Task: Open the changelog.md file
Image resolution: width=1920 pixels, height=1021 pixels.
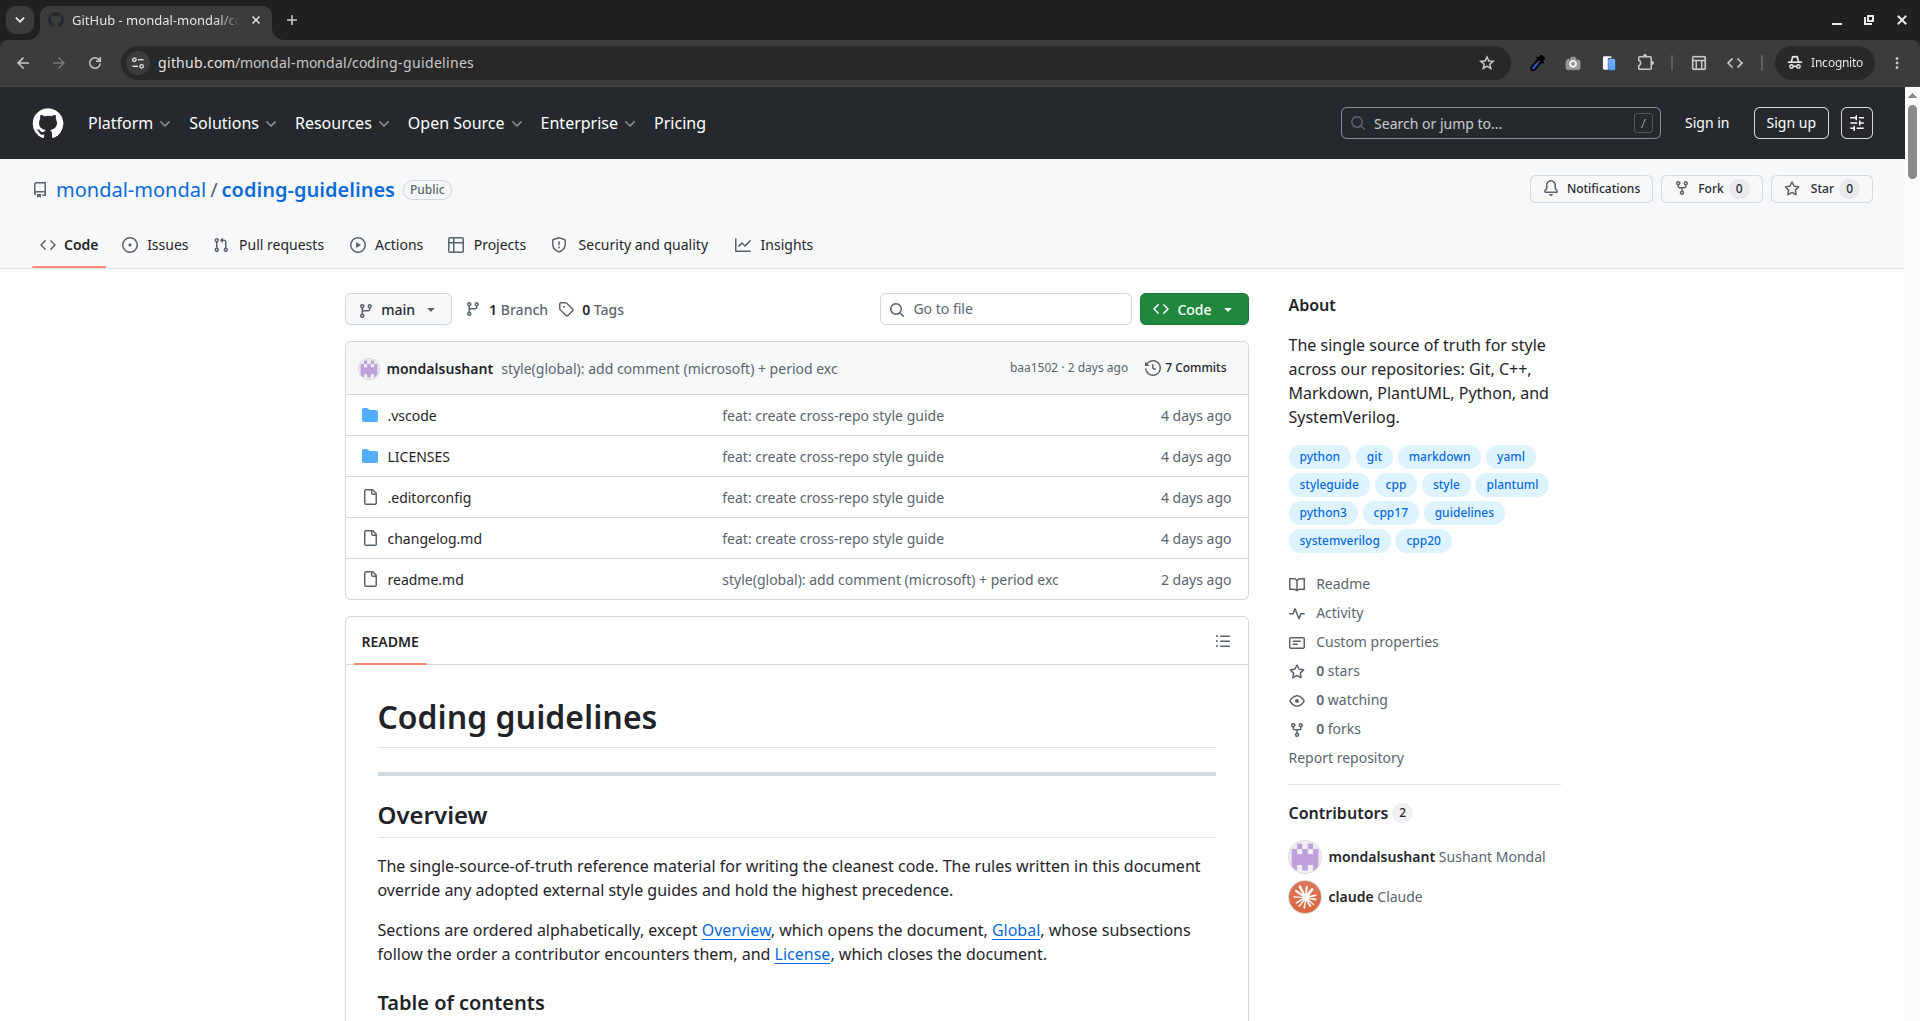Action: click(x=434, y=539)
